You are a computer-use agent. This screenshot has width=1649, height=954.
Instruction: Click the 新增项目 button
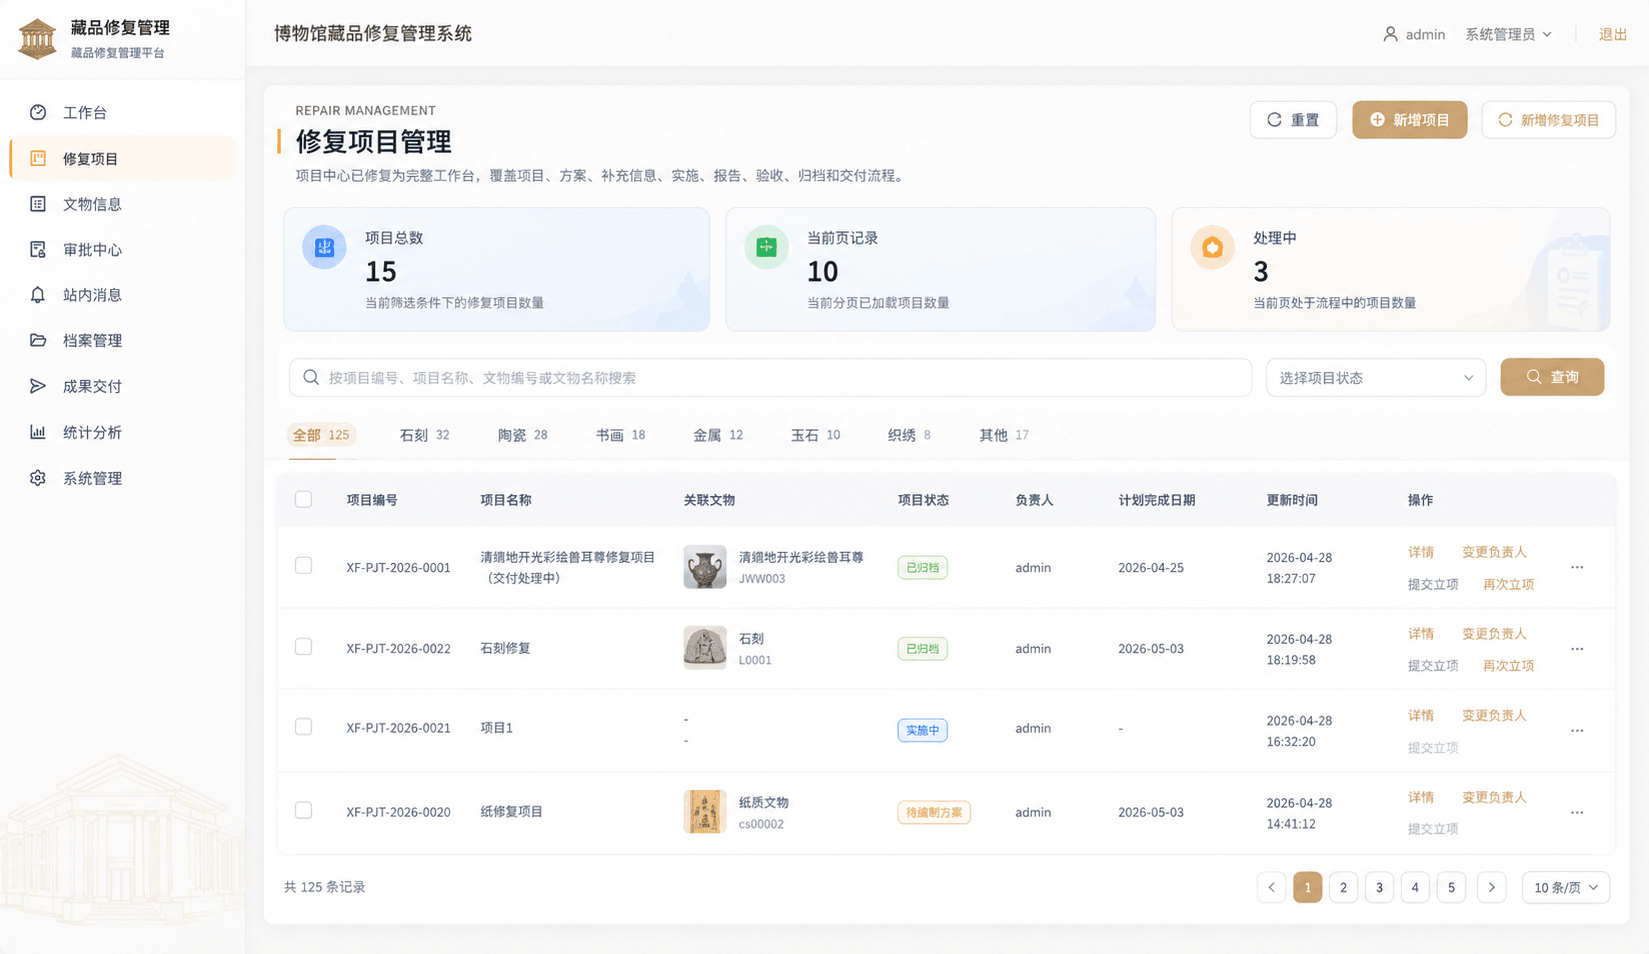coord(1409,120)
